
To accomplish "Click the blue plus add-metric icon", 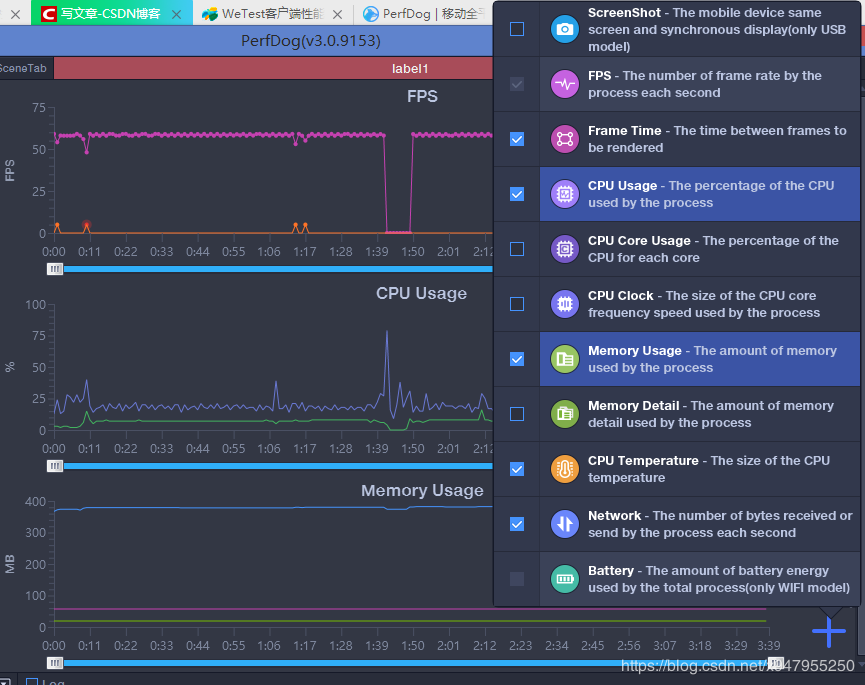I will click(x=829, y=632).
